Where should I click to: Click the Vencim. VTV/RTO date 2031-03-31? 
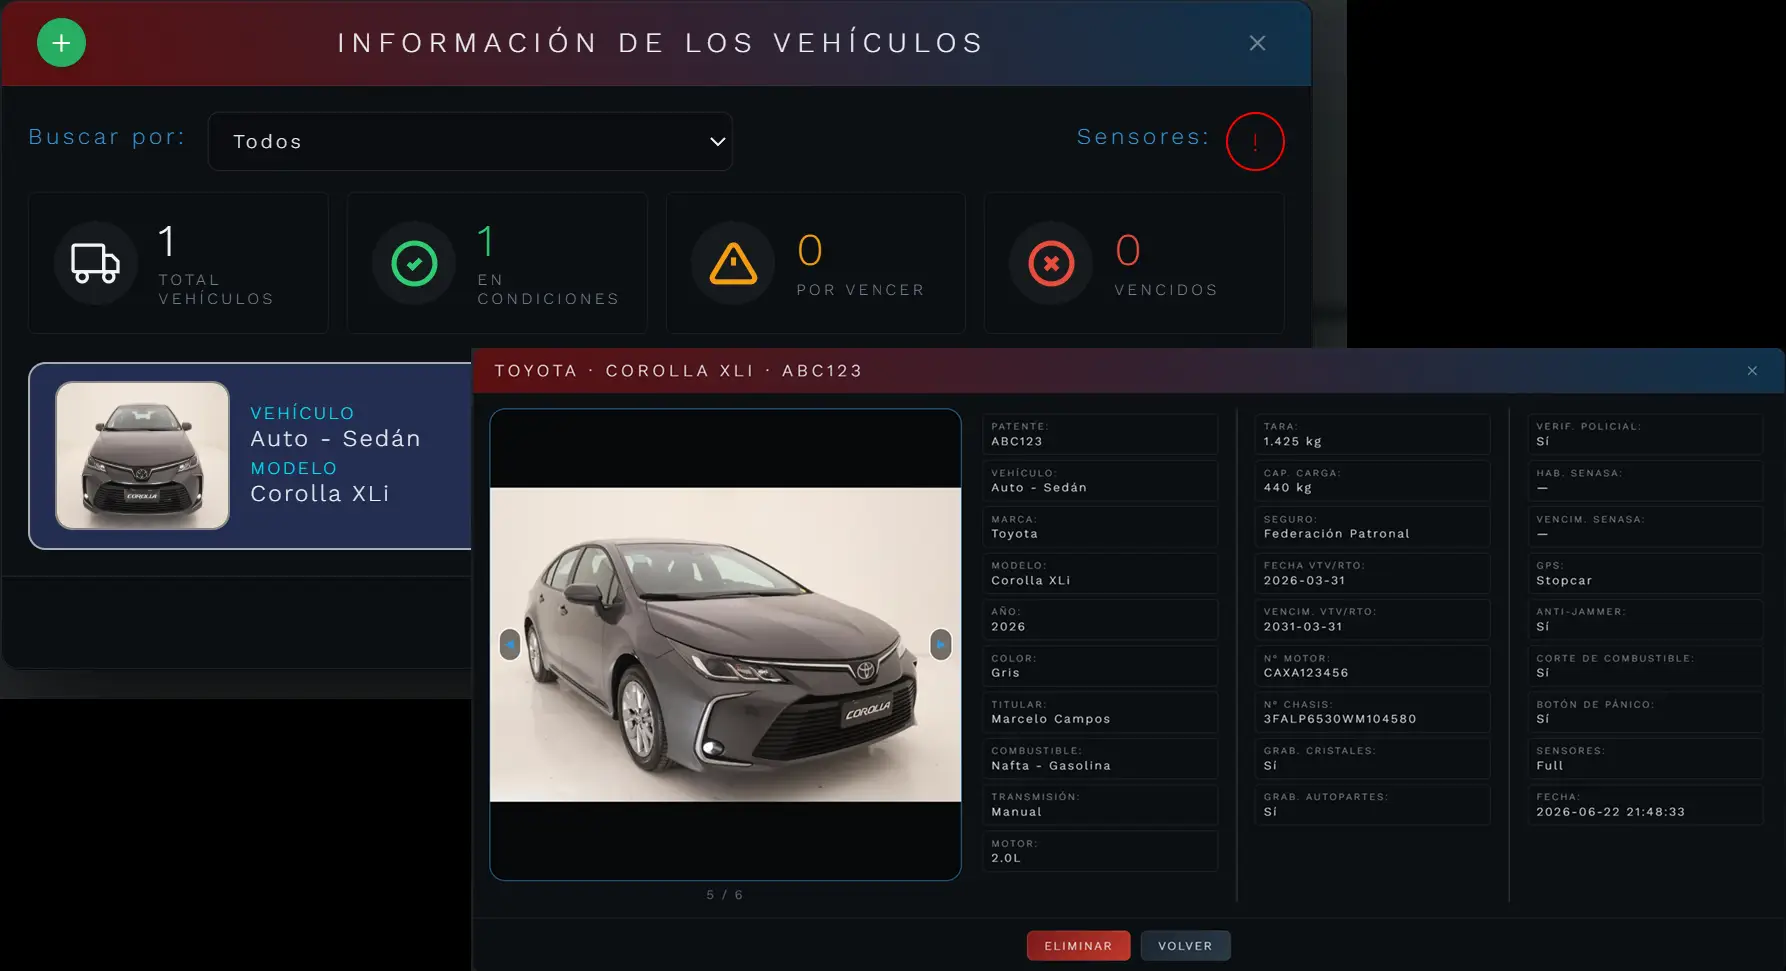(1303, 627)
